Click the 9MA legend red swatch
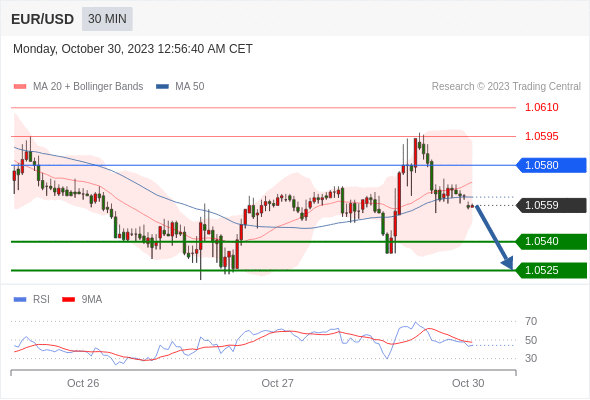This screenshot has width=590, height=400. tap(68, 300)
